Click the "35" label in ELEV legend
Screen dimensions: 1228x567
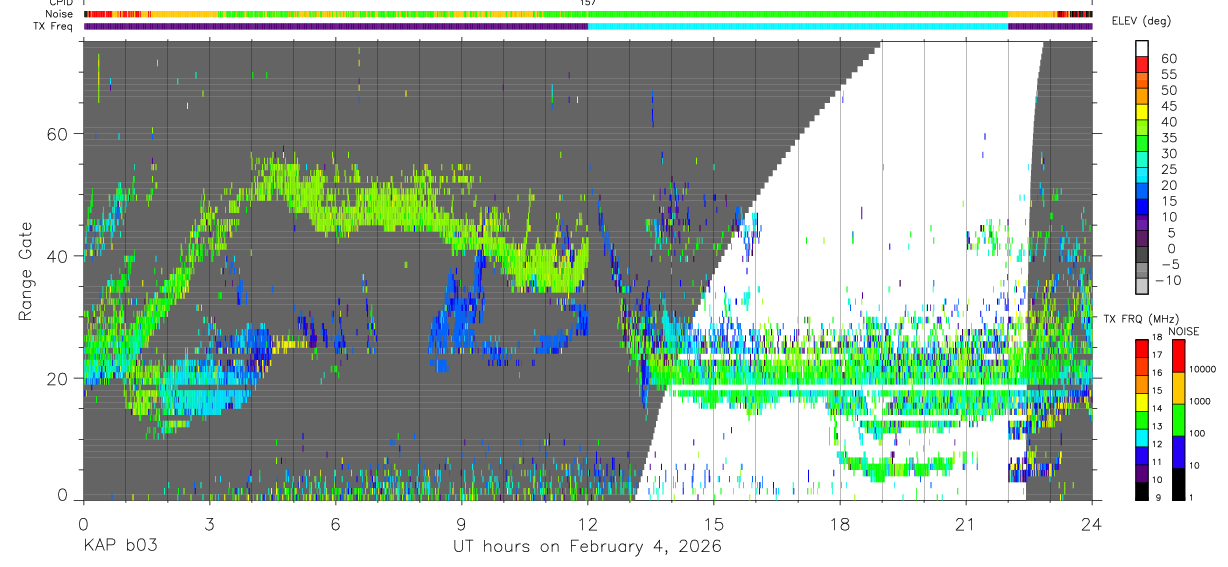click(x=1169, y=137)
